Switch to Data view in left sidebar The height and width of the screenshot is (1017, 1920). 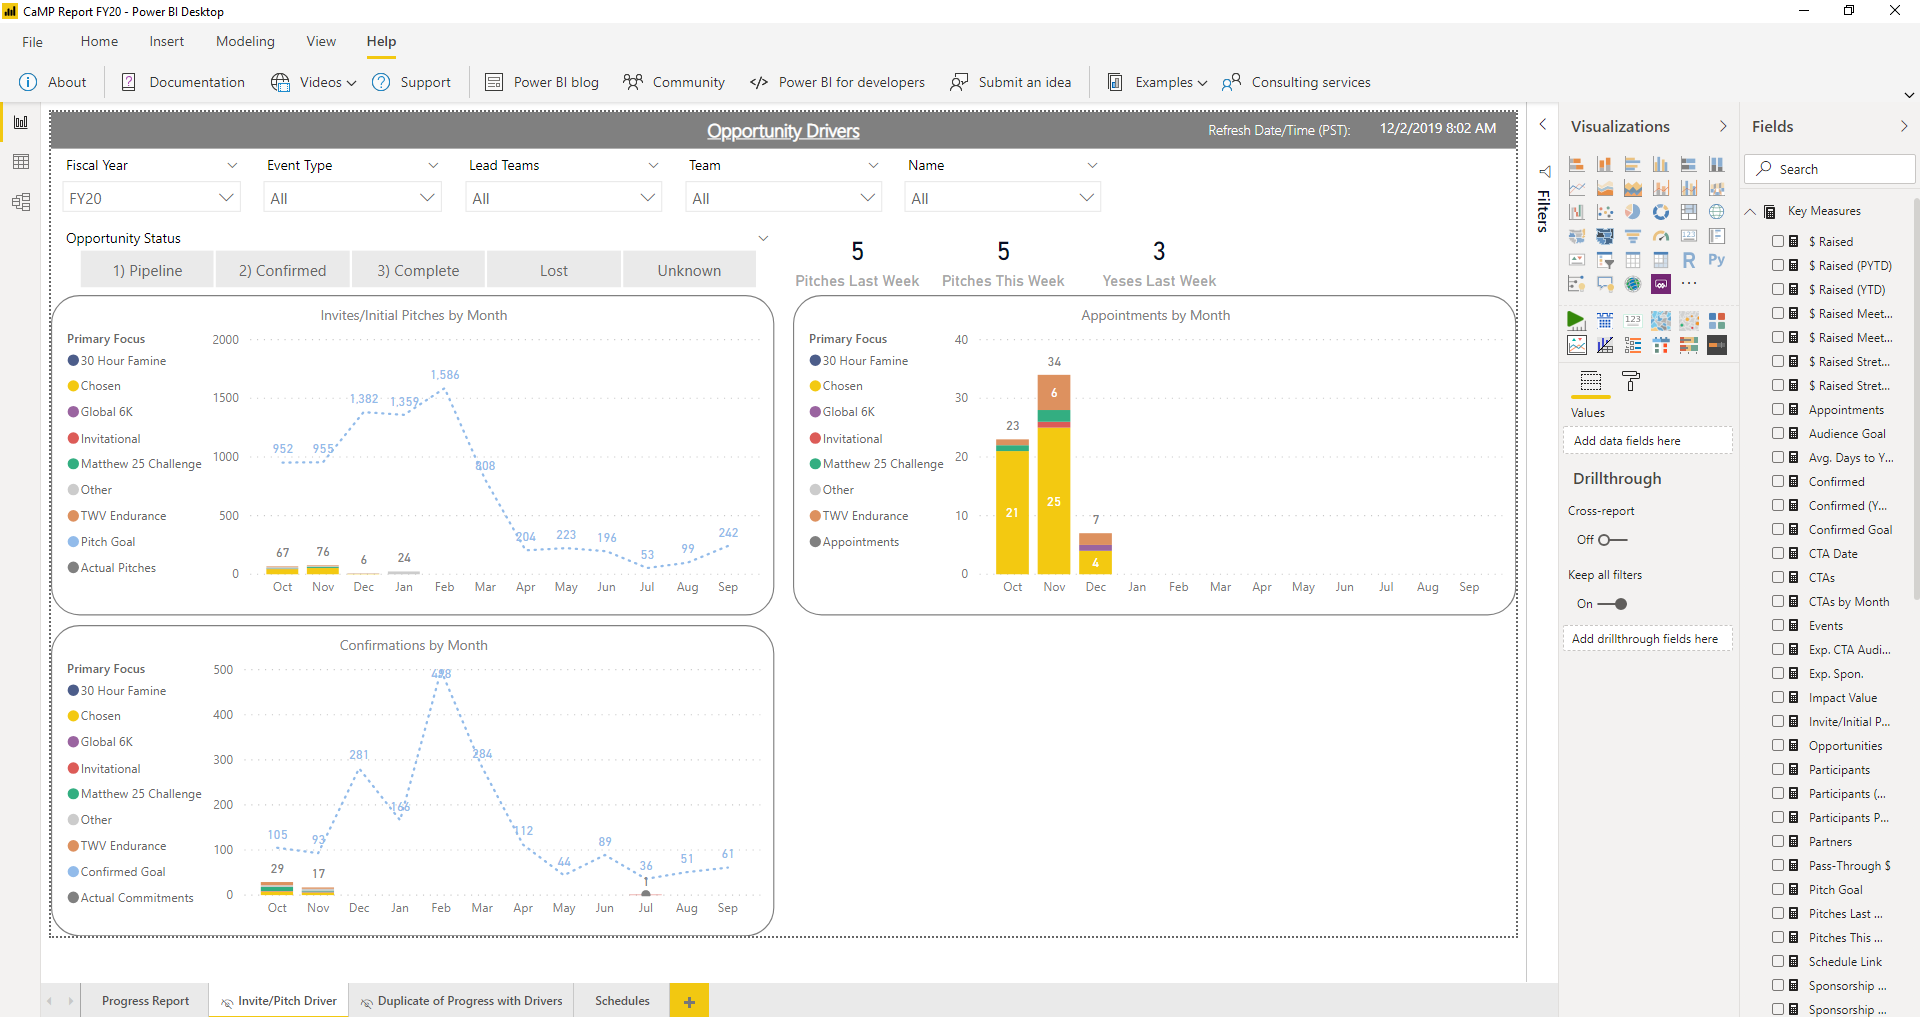click(21, 162)
